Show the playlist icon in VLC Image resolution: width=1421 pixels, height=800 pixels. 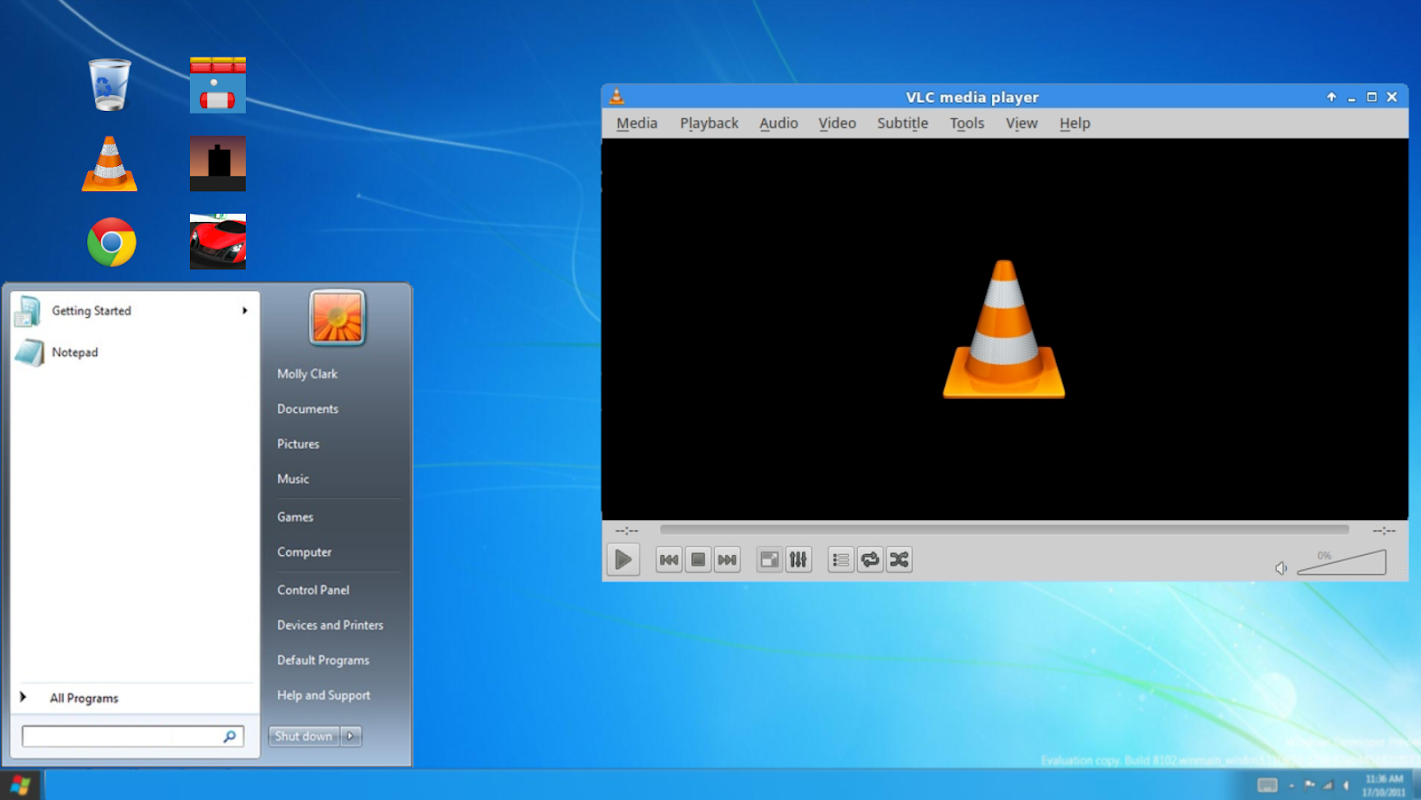click(x=841, y=560)
